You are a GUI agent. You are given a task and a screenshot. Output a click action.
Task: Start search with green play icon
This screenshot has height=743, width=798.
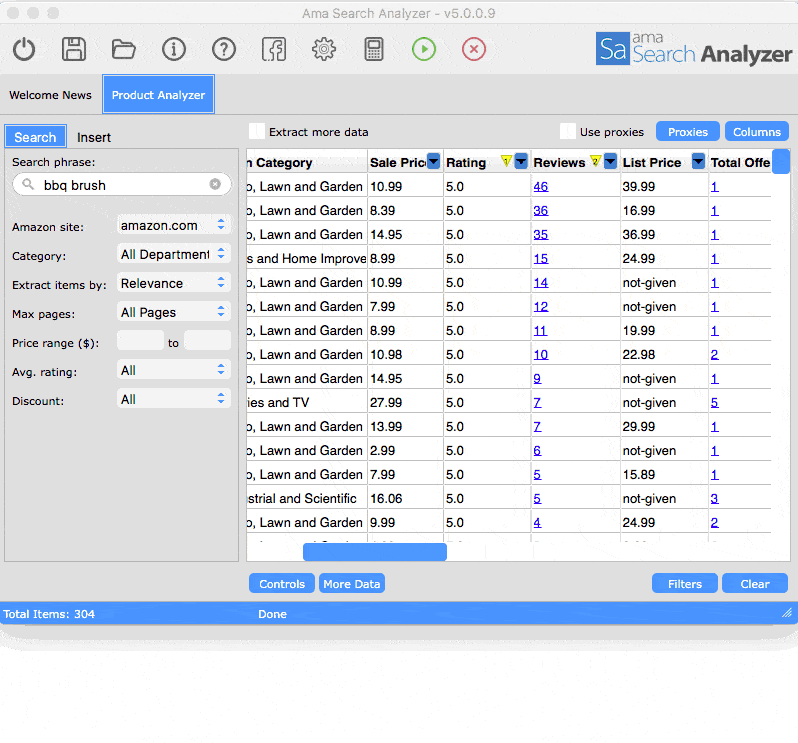424,49
